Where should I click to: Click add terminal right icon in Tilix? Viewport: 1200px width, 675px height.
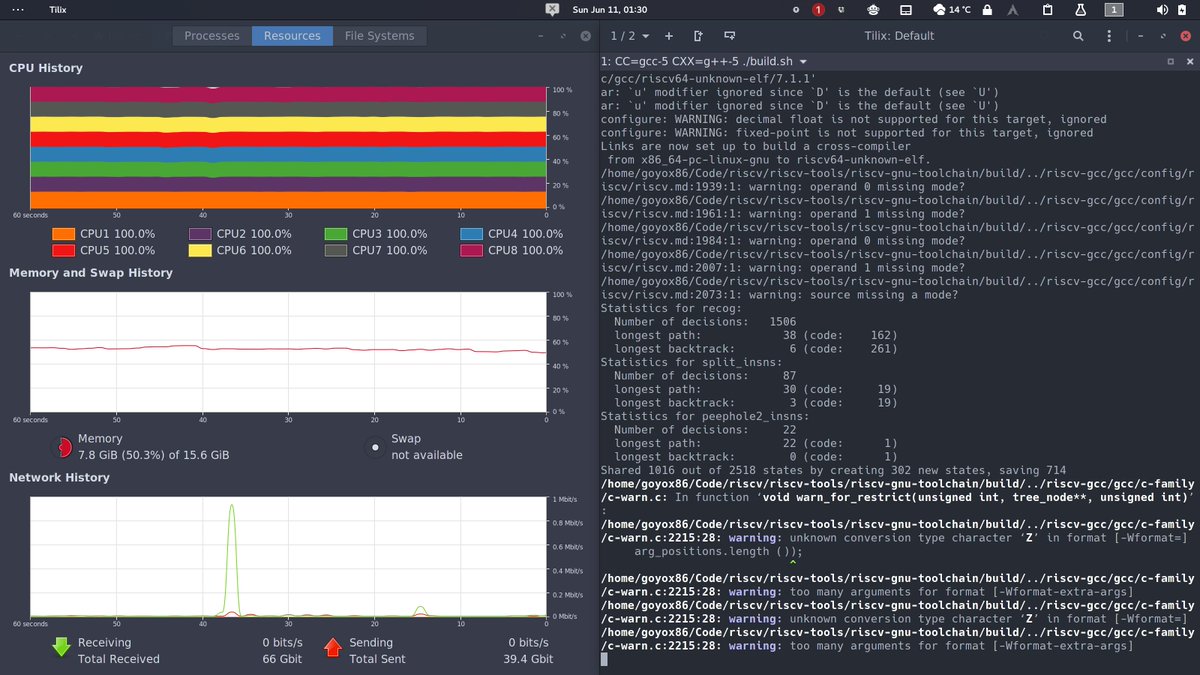pos(699,36)
